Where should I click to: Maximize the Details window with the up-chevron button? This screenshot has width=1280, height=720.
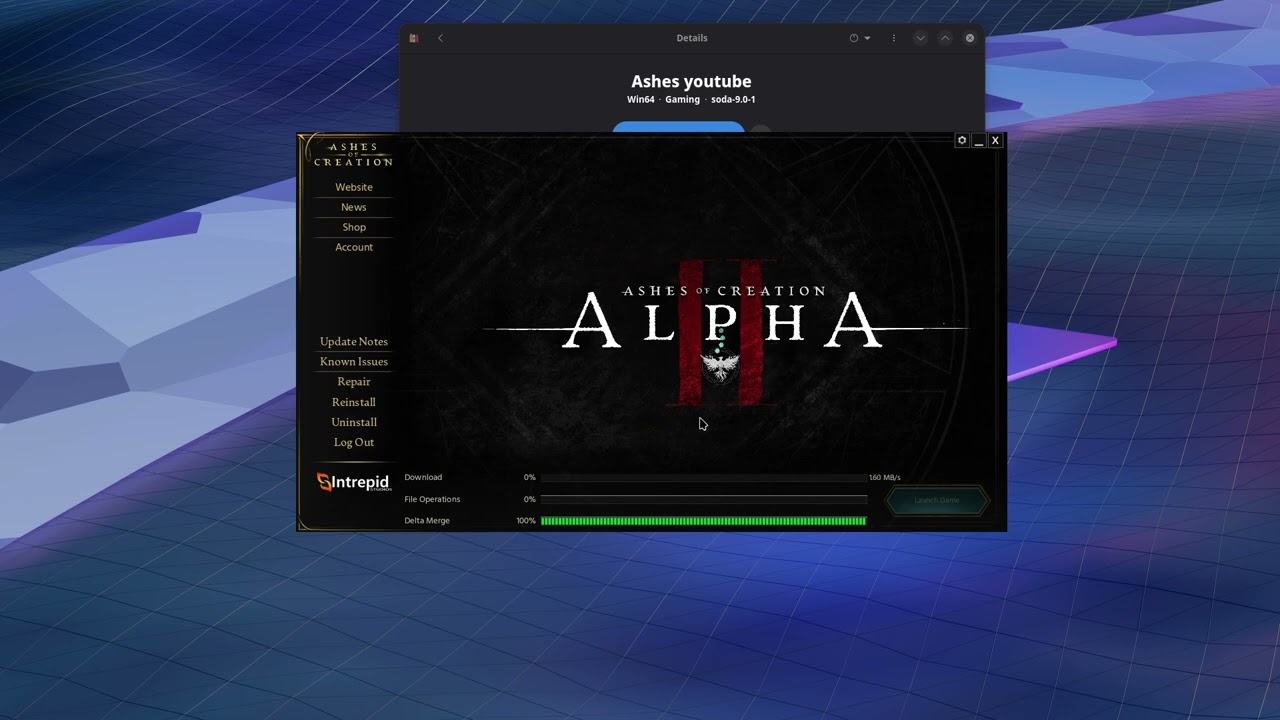pos(945,38)
